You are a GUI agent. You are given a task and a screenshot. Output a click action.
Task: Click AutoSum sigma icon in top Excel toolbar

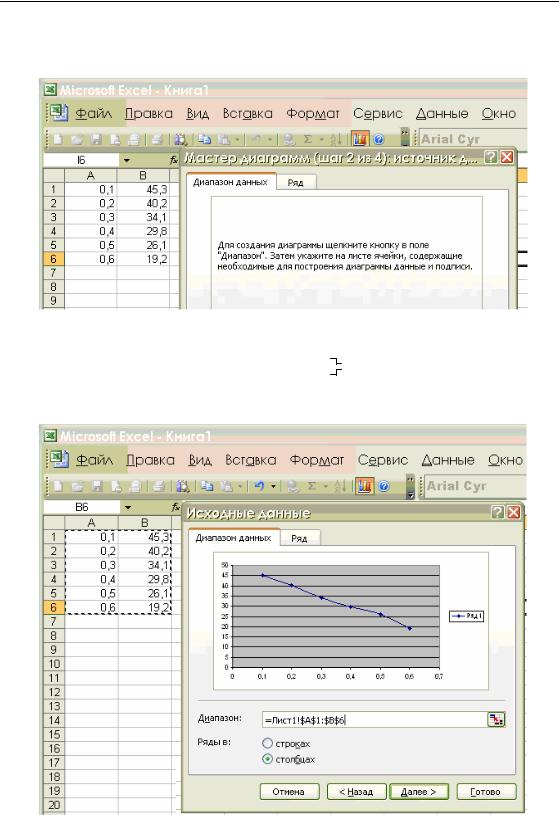(x=307, y=139)
